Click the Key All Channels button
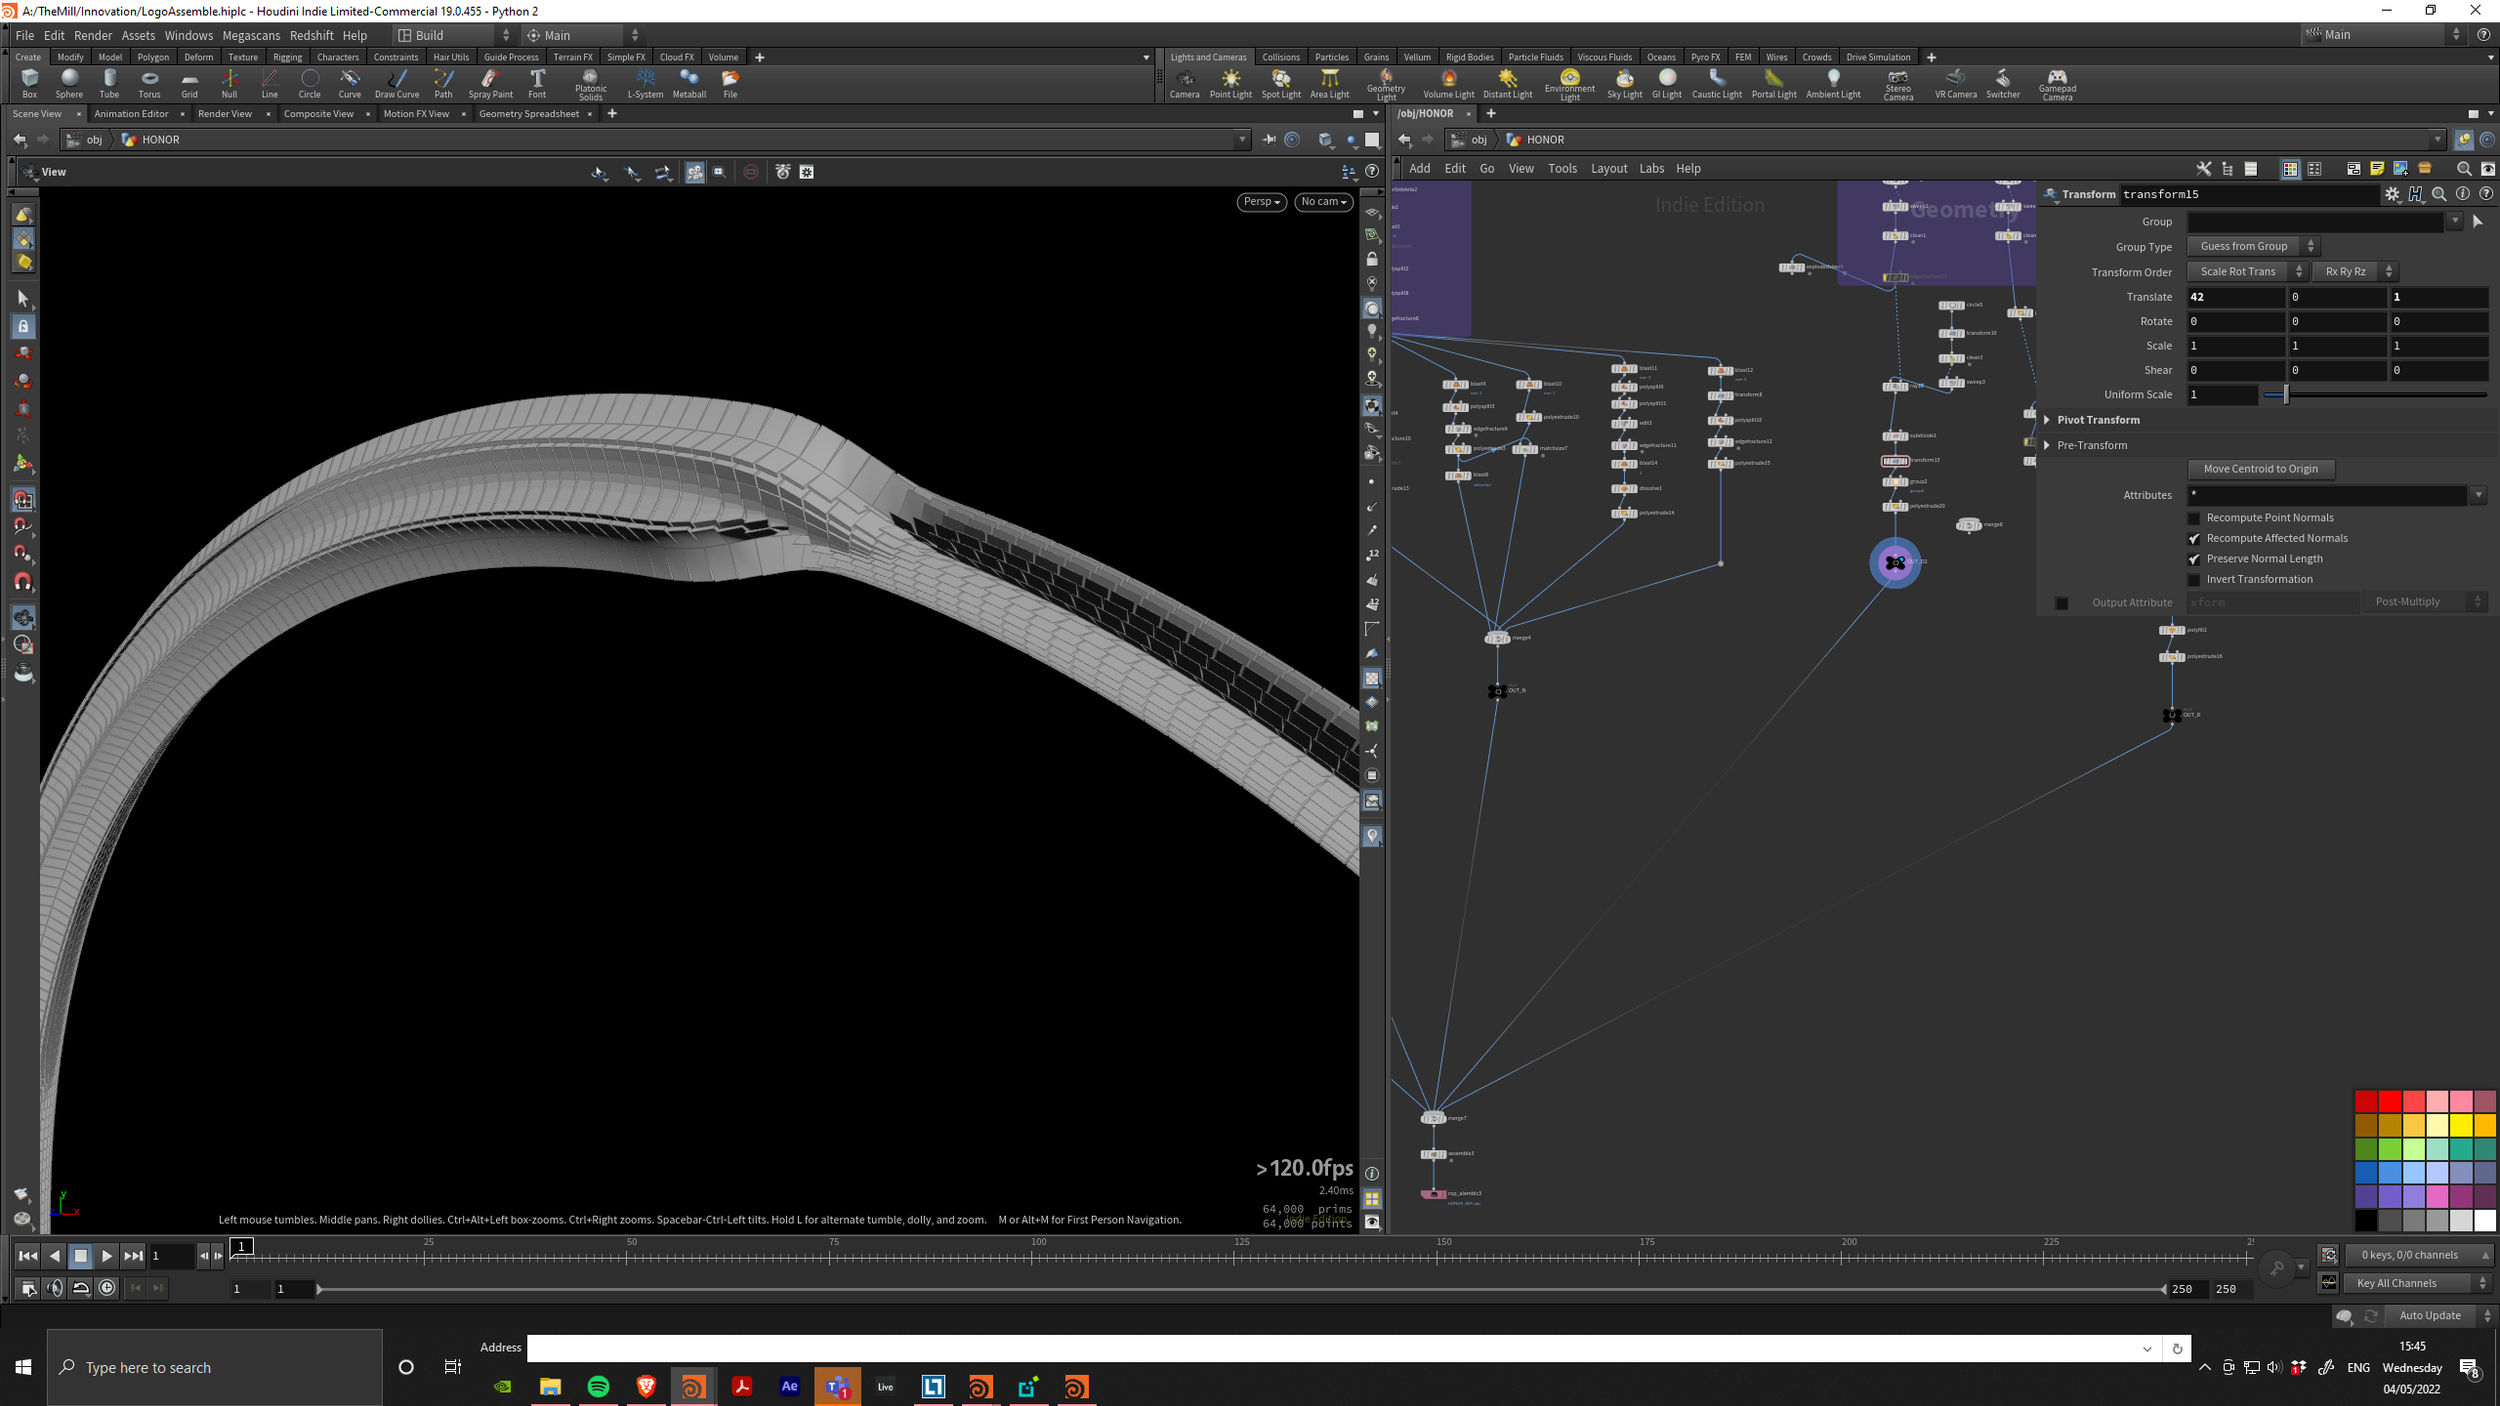 tap(2395, 1282)
